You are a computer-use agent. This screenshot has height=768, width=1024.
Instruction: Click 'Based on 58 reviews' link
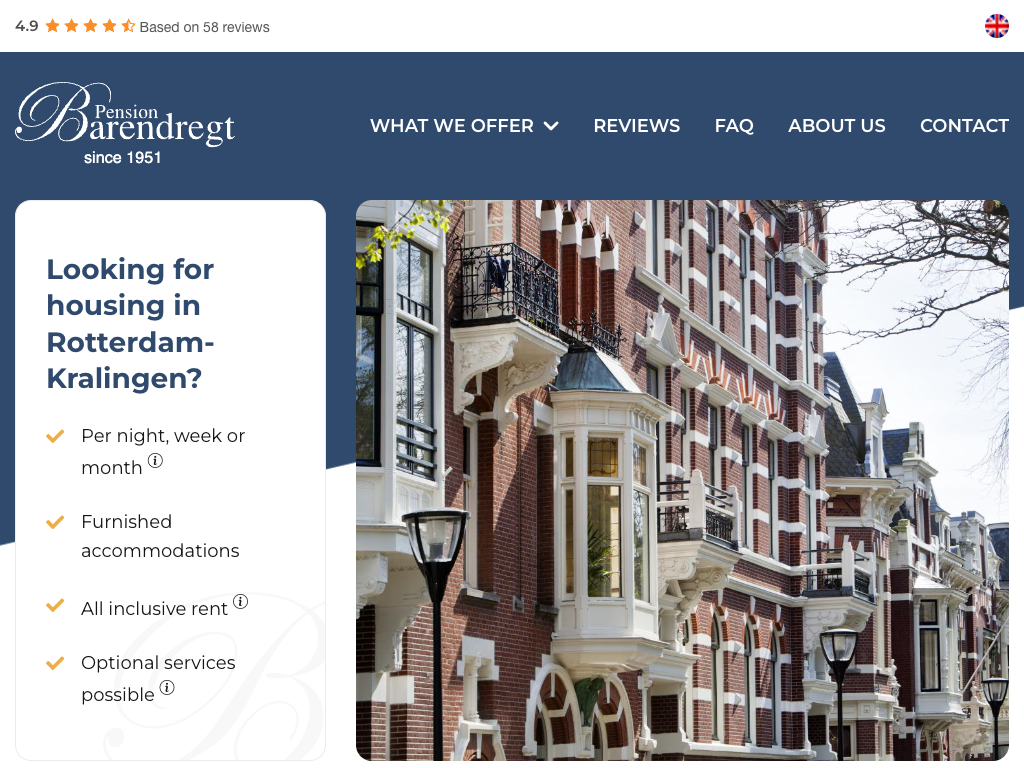[204, 27]
